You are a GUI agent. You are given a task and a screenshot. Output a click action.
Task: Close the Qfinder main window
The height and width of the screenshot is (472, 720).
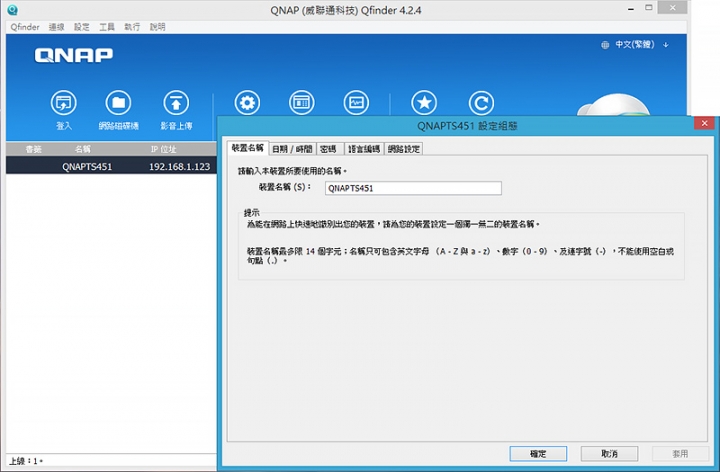click(673, 8)
